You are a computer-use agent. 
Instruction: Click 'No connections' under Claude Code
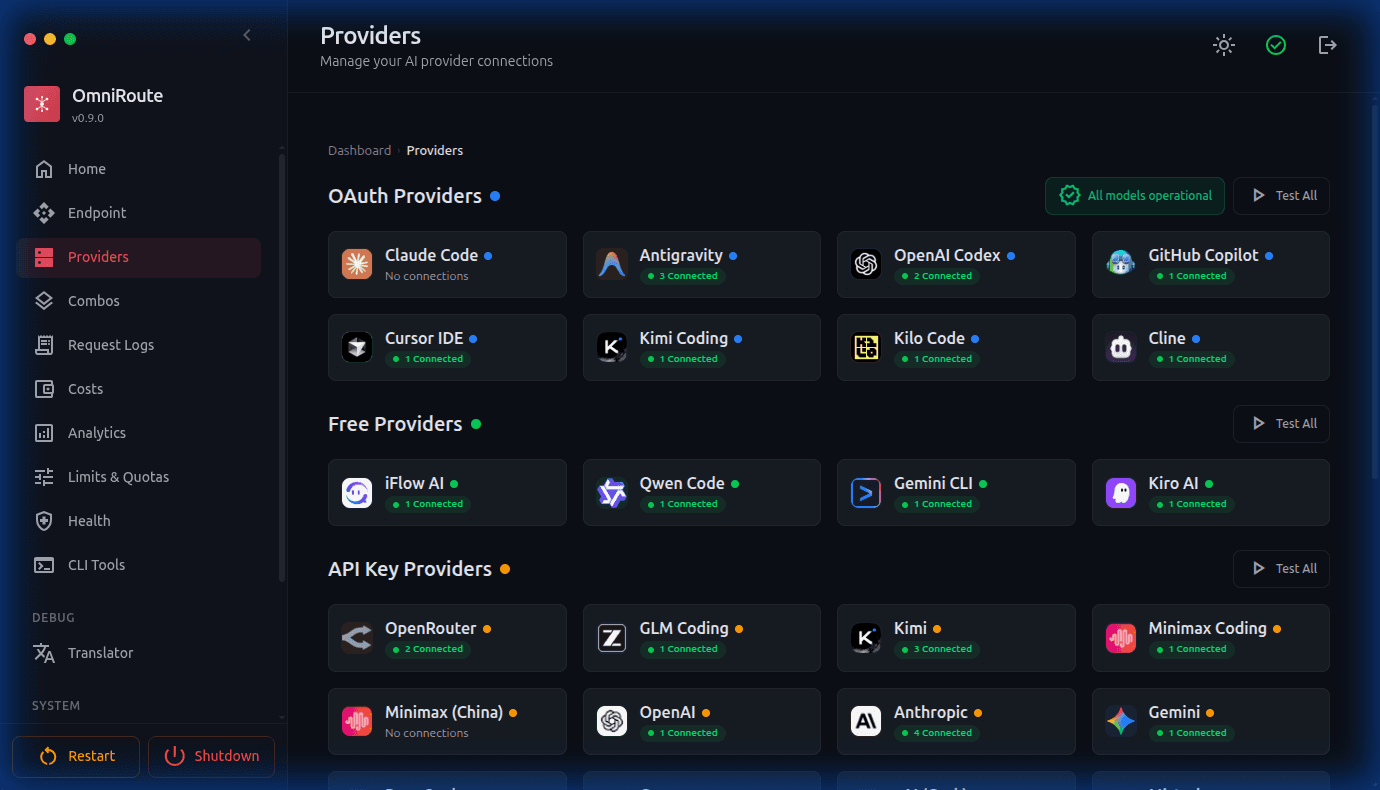coord(427,276)
